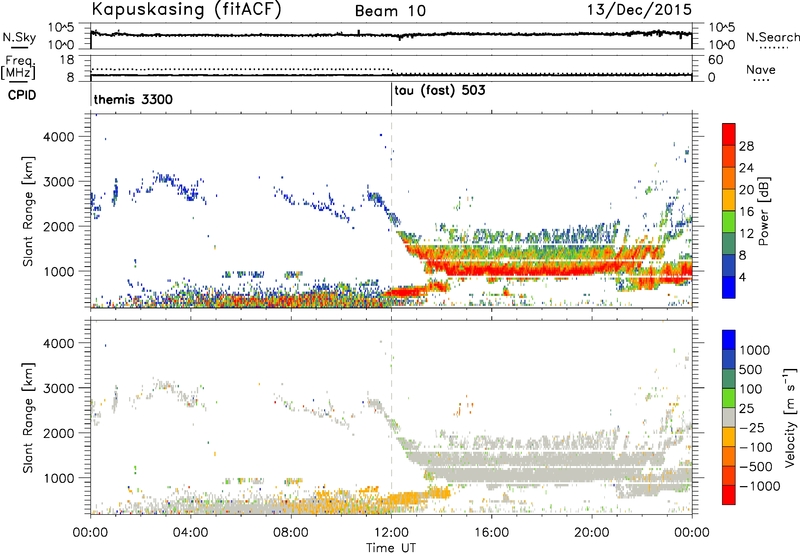Click the 500 velocity colorbar label
This screenshot has height=554, width=800.
[x=750, y=370]
